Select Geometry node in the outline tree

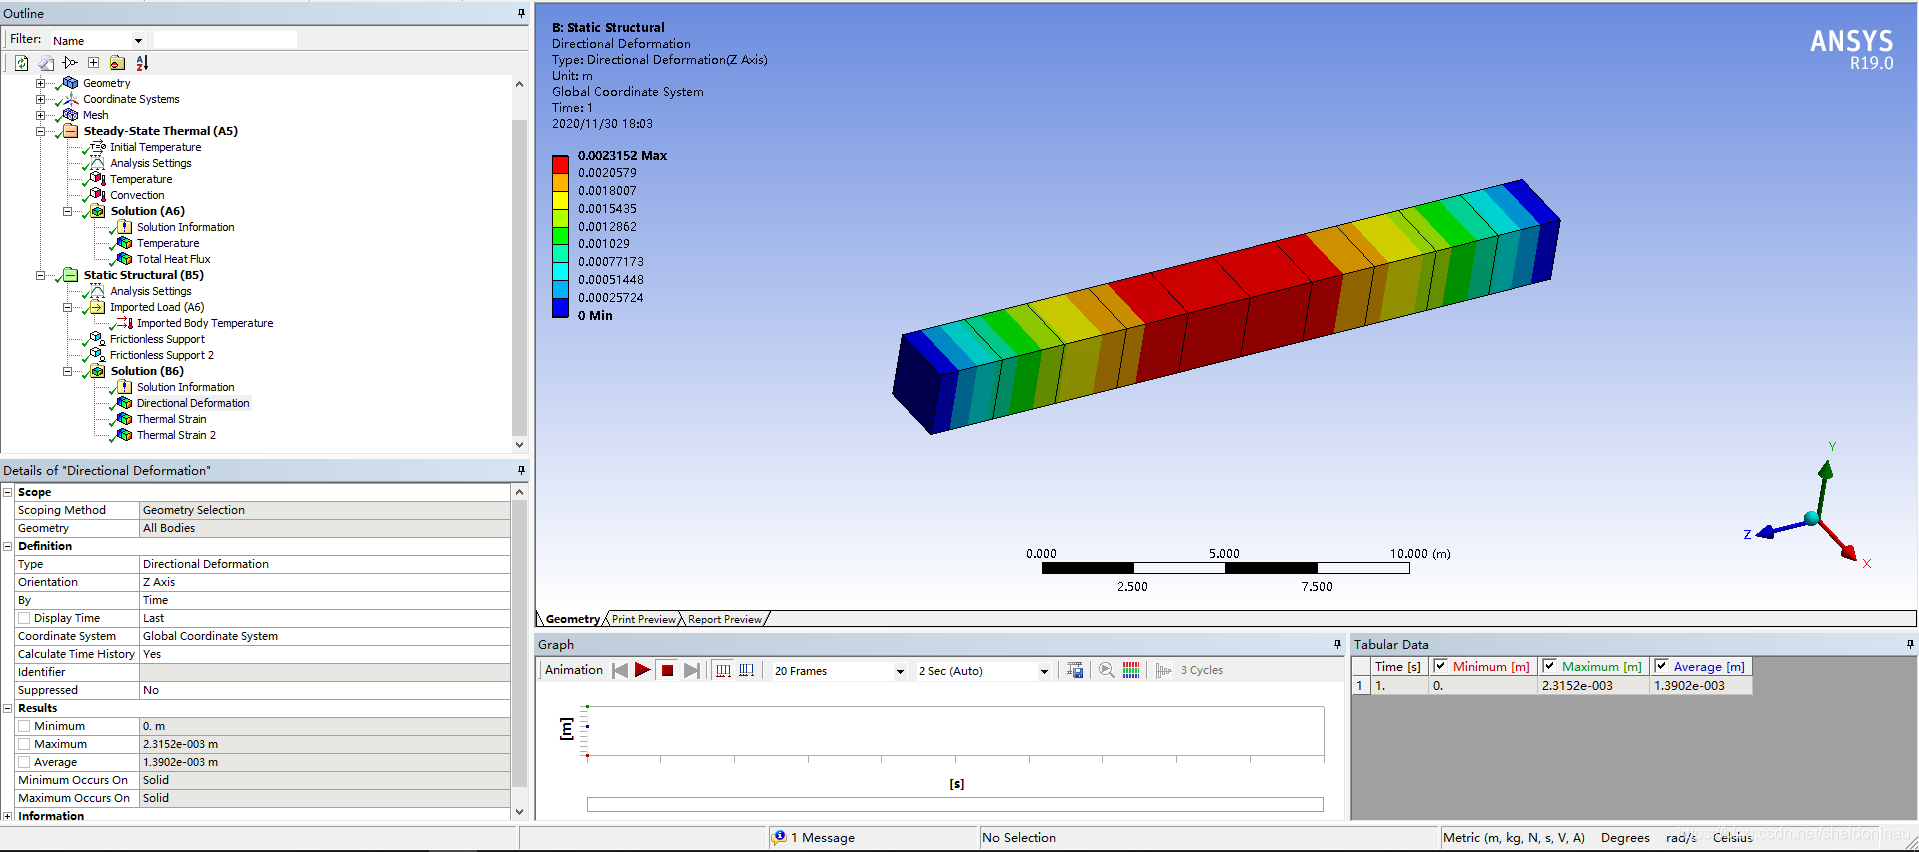pos(106,83)
